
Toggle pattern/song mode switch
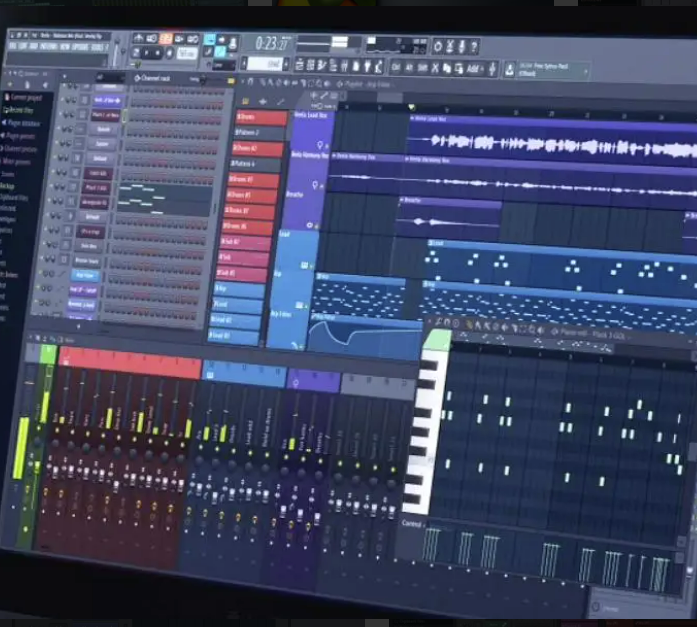[x=136, y=53]
